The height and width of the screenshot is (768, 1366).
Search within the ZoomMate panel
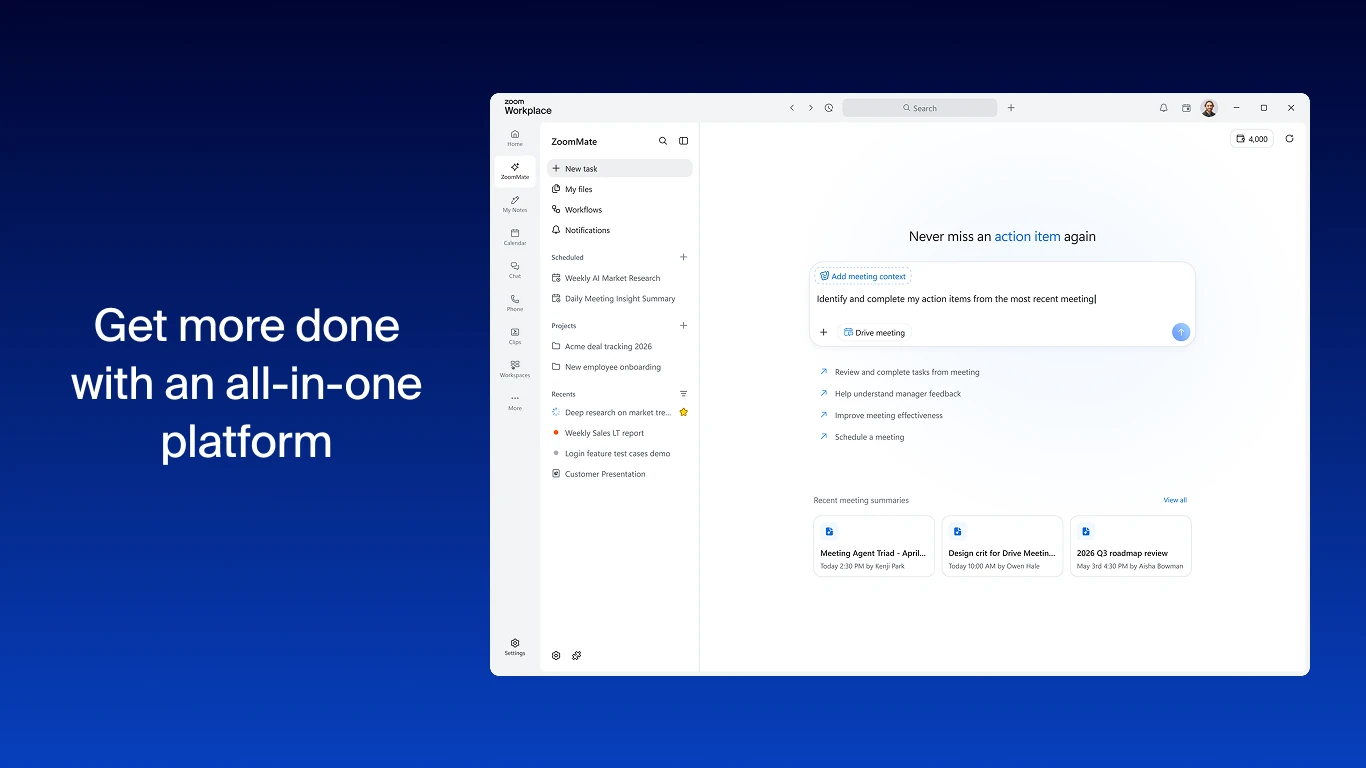pos(663,141)
